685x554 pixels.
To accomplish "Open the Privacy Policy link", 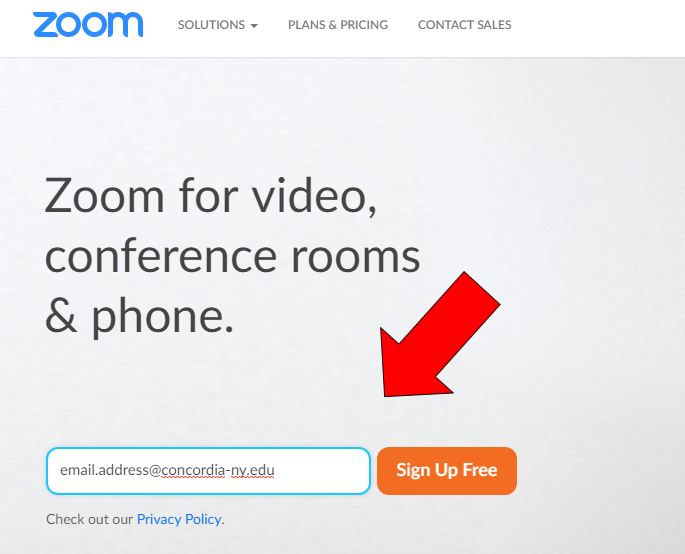I will (x=179, y=519).
